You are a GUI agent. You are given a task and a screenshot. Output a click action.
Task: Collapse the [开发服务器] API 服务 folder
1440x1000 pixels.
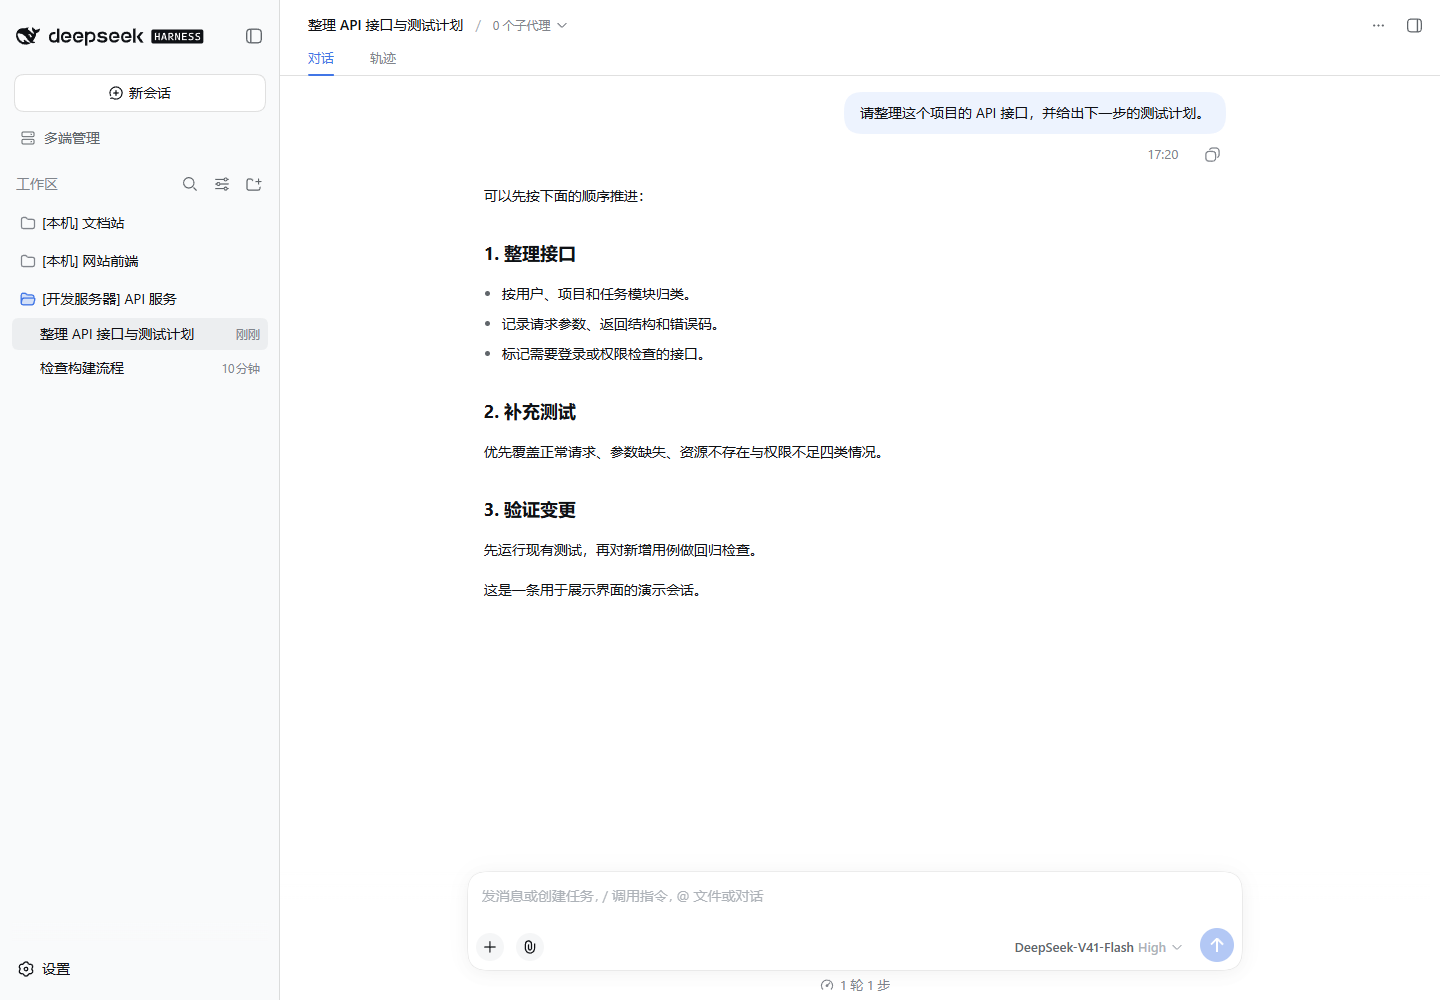pos(140,299)
